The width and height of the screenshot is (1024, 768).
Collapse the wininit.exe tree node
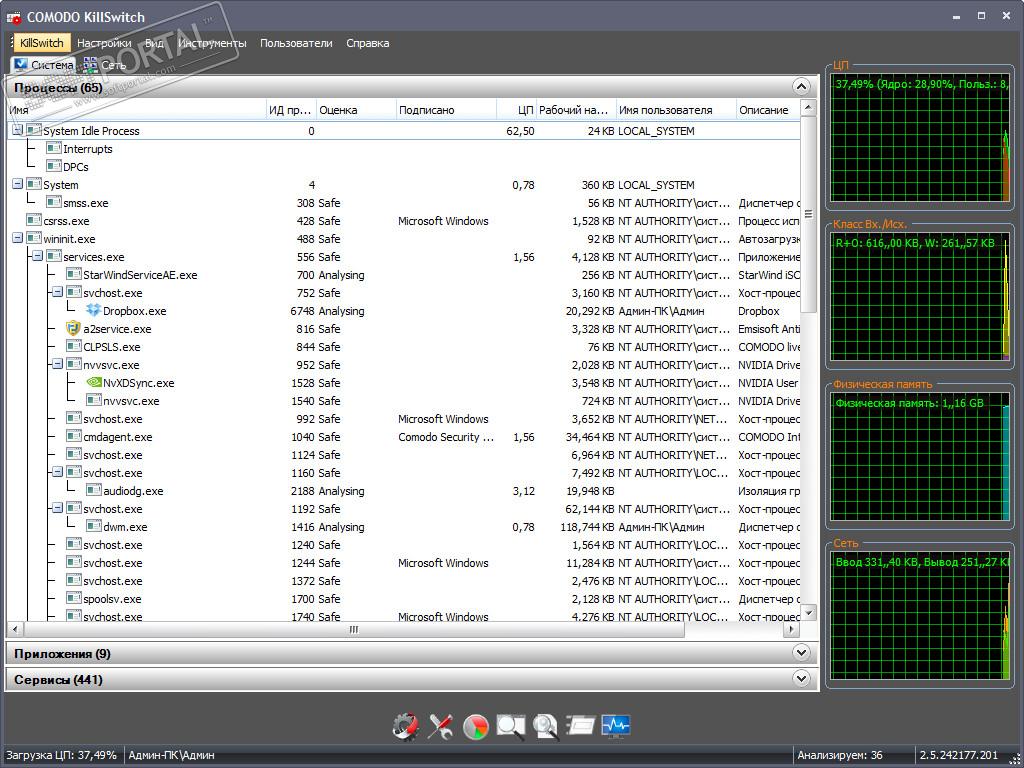click(x=18, y=238)
